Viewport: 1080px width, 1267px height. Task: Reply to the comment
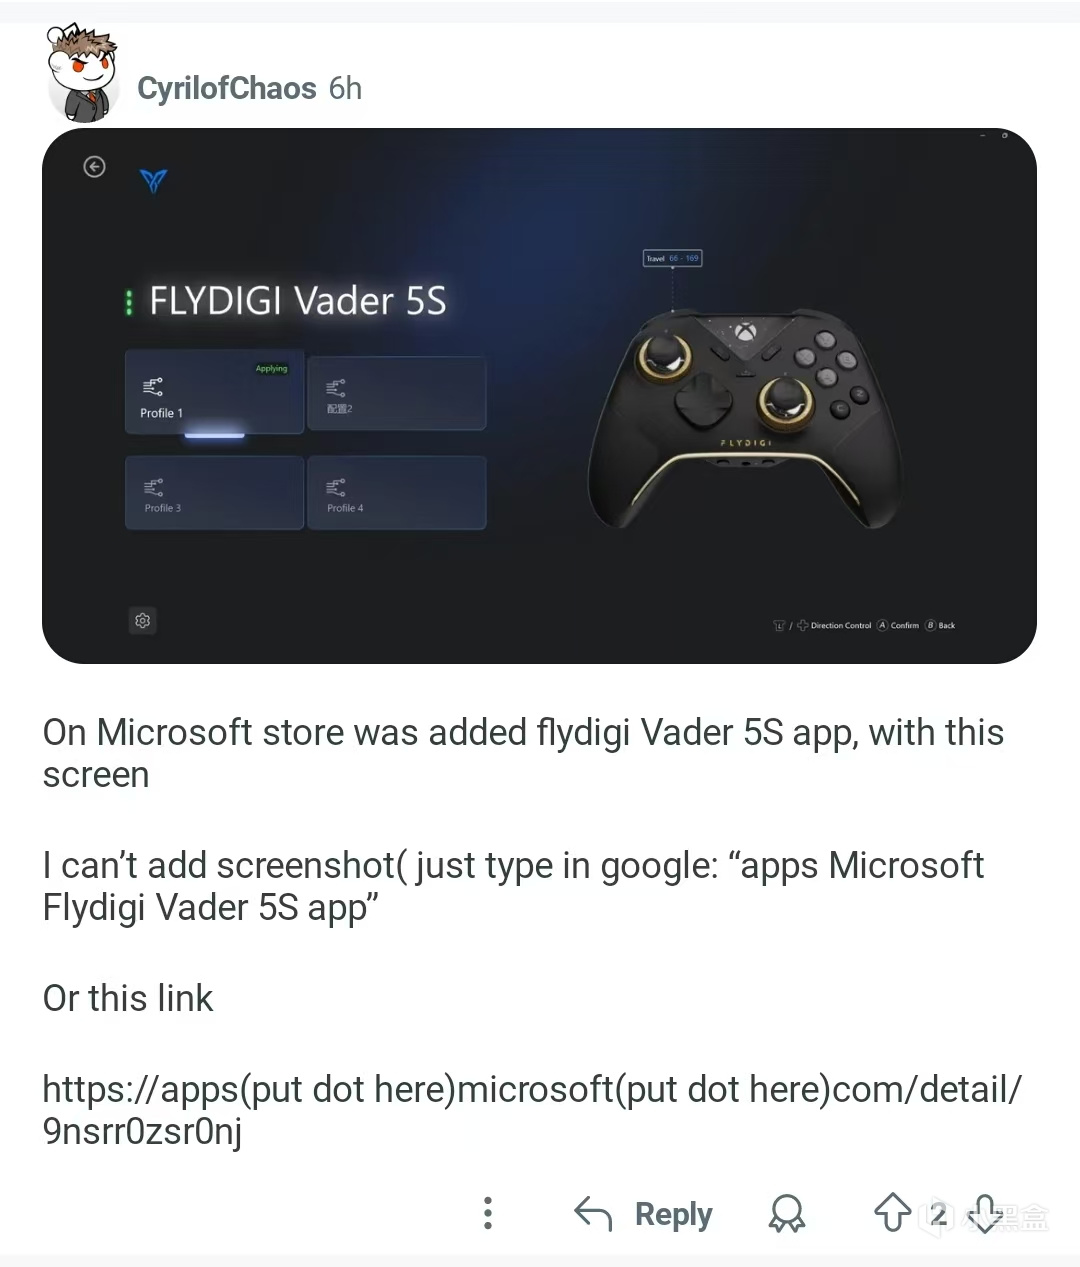(x=643, y=1214)
